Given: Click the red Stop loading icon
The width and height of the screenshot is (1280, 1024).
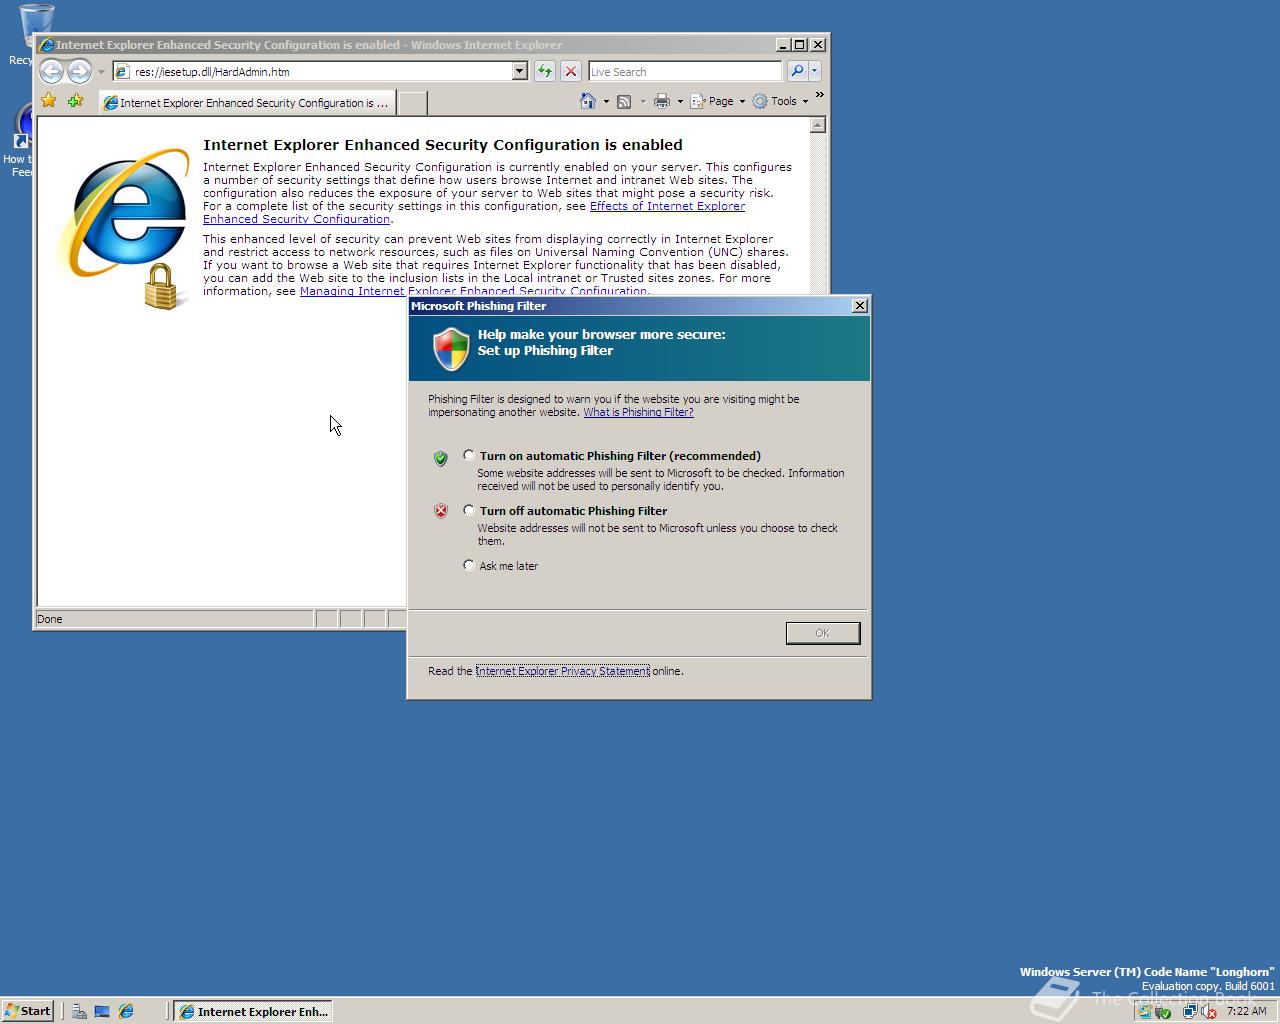Looking at the screenshot, I should point(570,72).
